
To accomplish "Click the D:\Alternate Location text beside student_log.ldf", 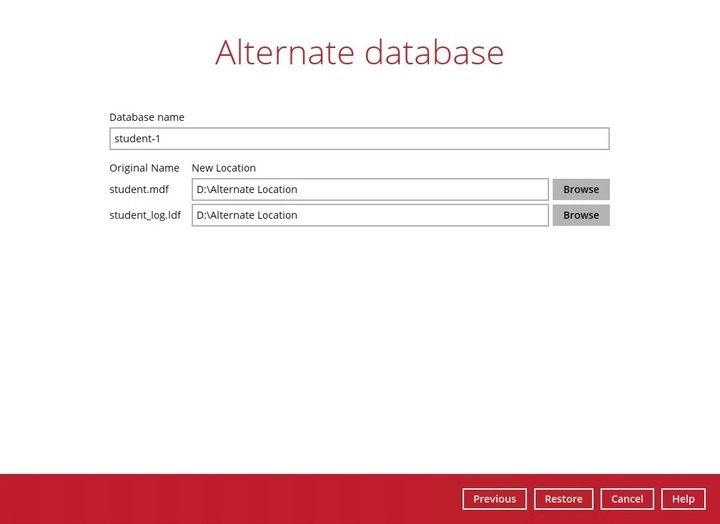I will [x=247, y=215].
